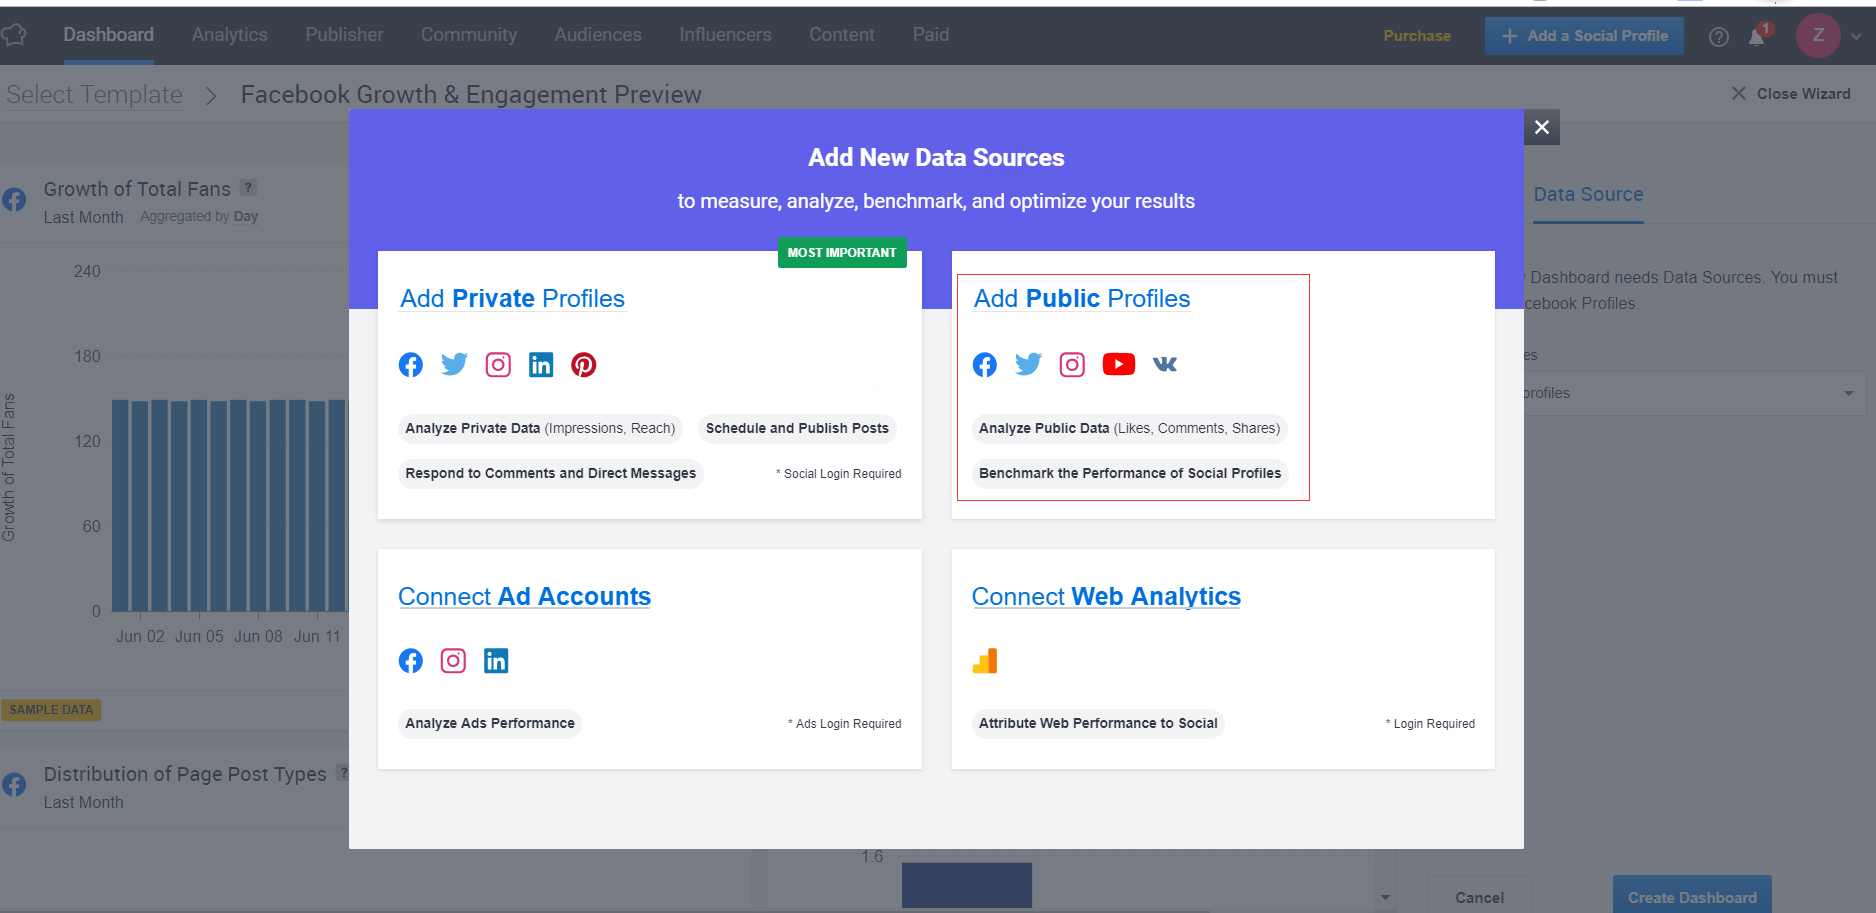1876x913 pixels.
Task: Open the Community tab
Action: tap(469, 35)
